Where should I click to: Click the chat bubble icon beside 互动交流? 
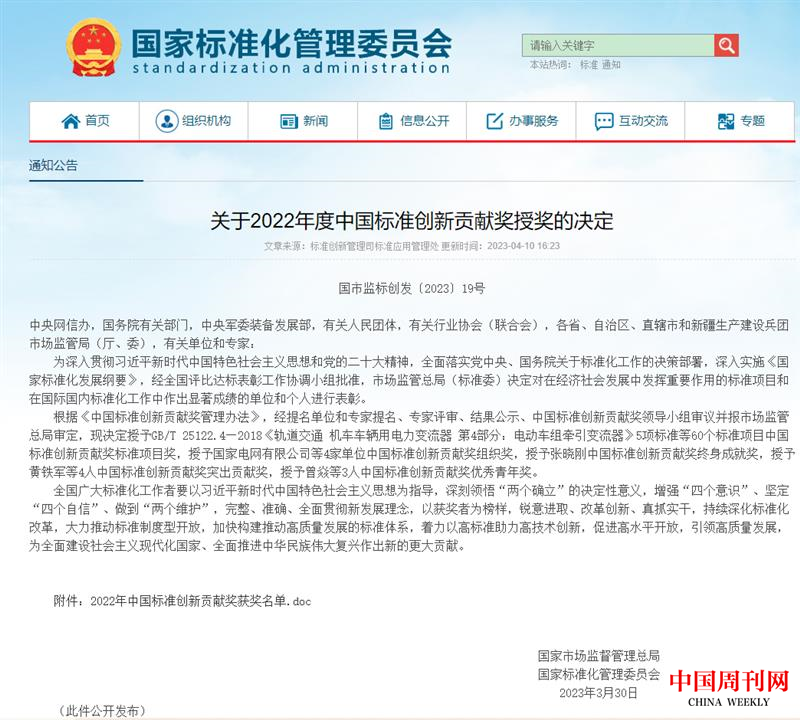pos(604,121)
